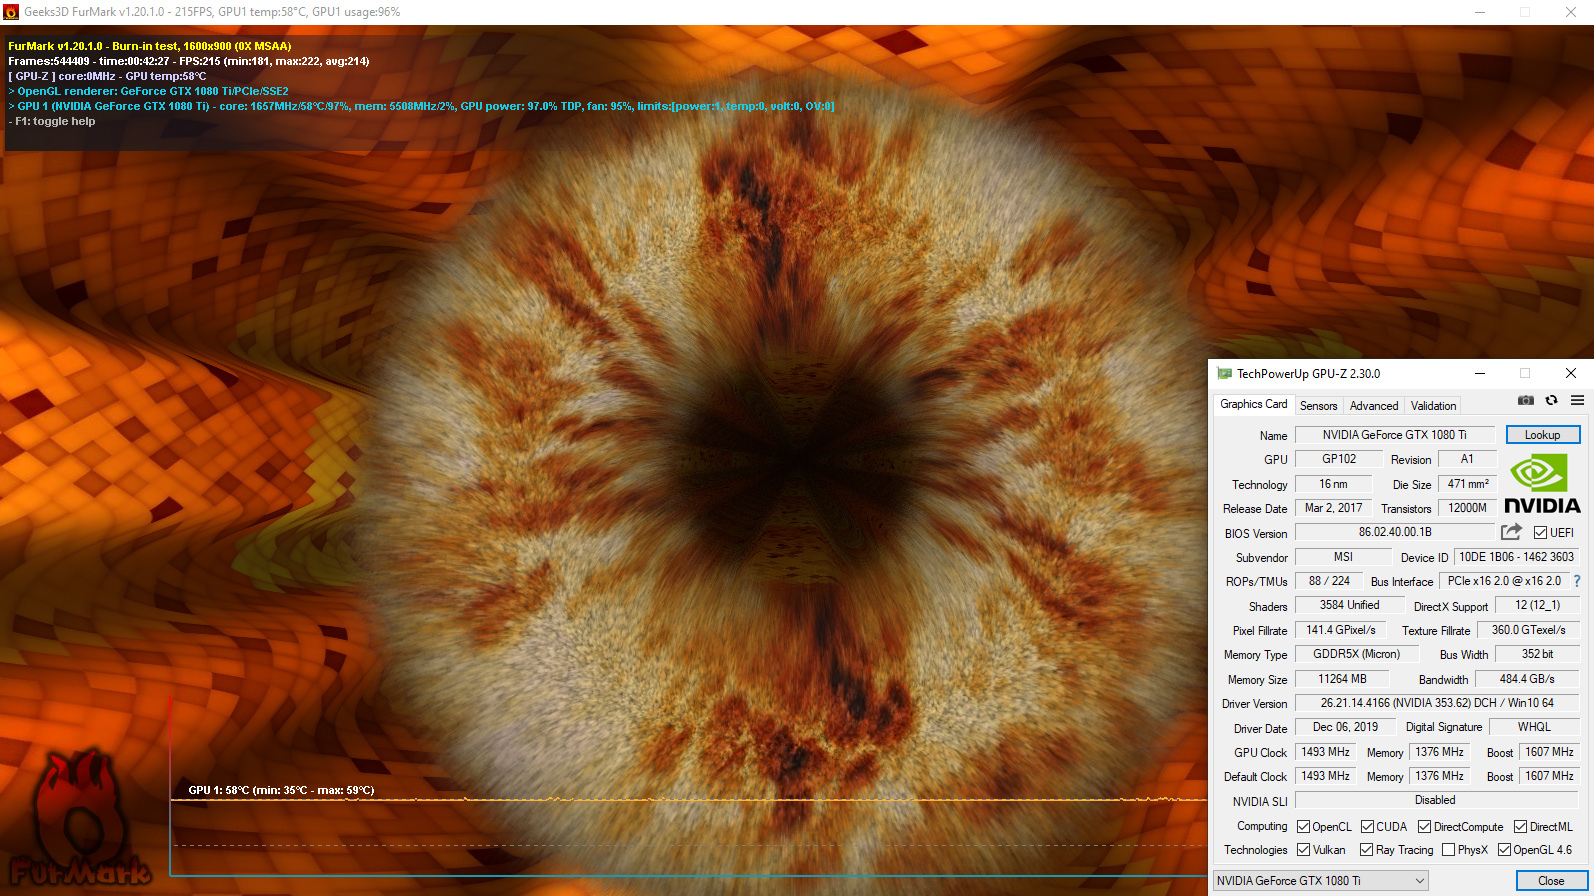Click the Lookup button

1543,435
